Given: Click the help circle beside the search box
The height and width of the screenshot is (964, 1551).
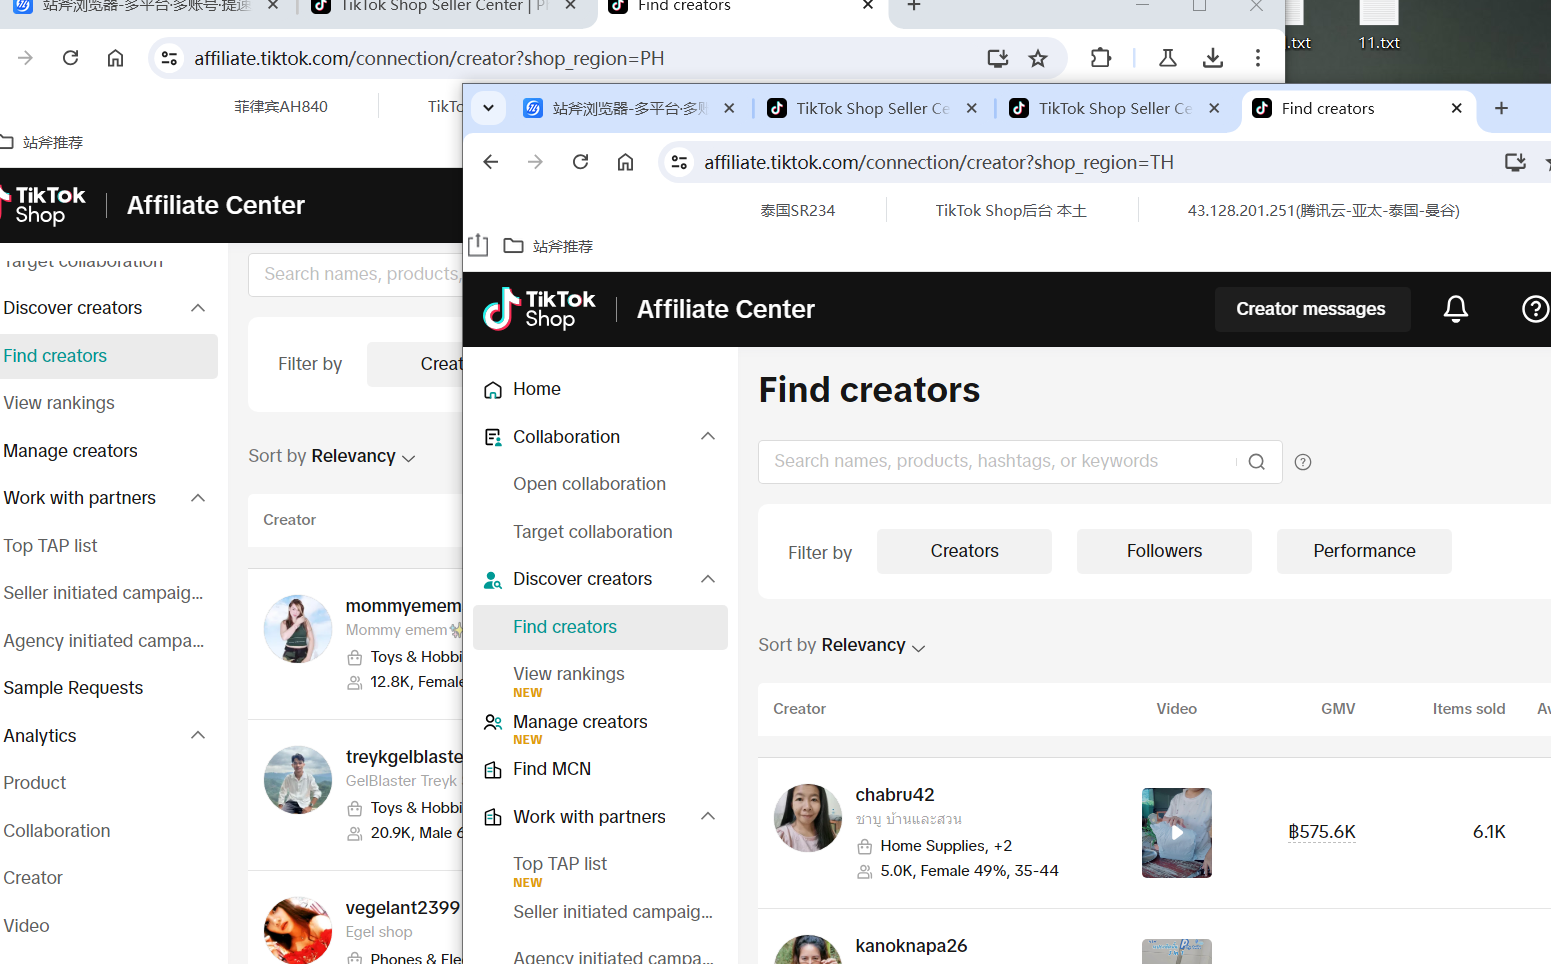Looking at the screenshot, I should (1303, 462).
